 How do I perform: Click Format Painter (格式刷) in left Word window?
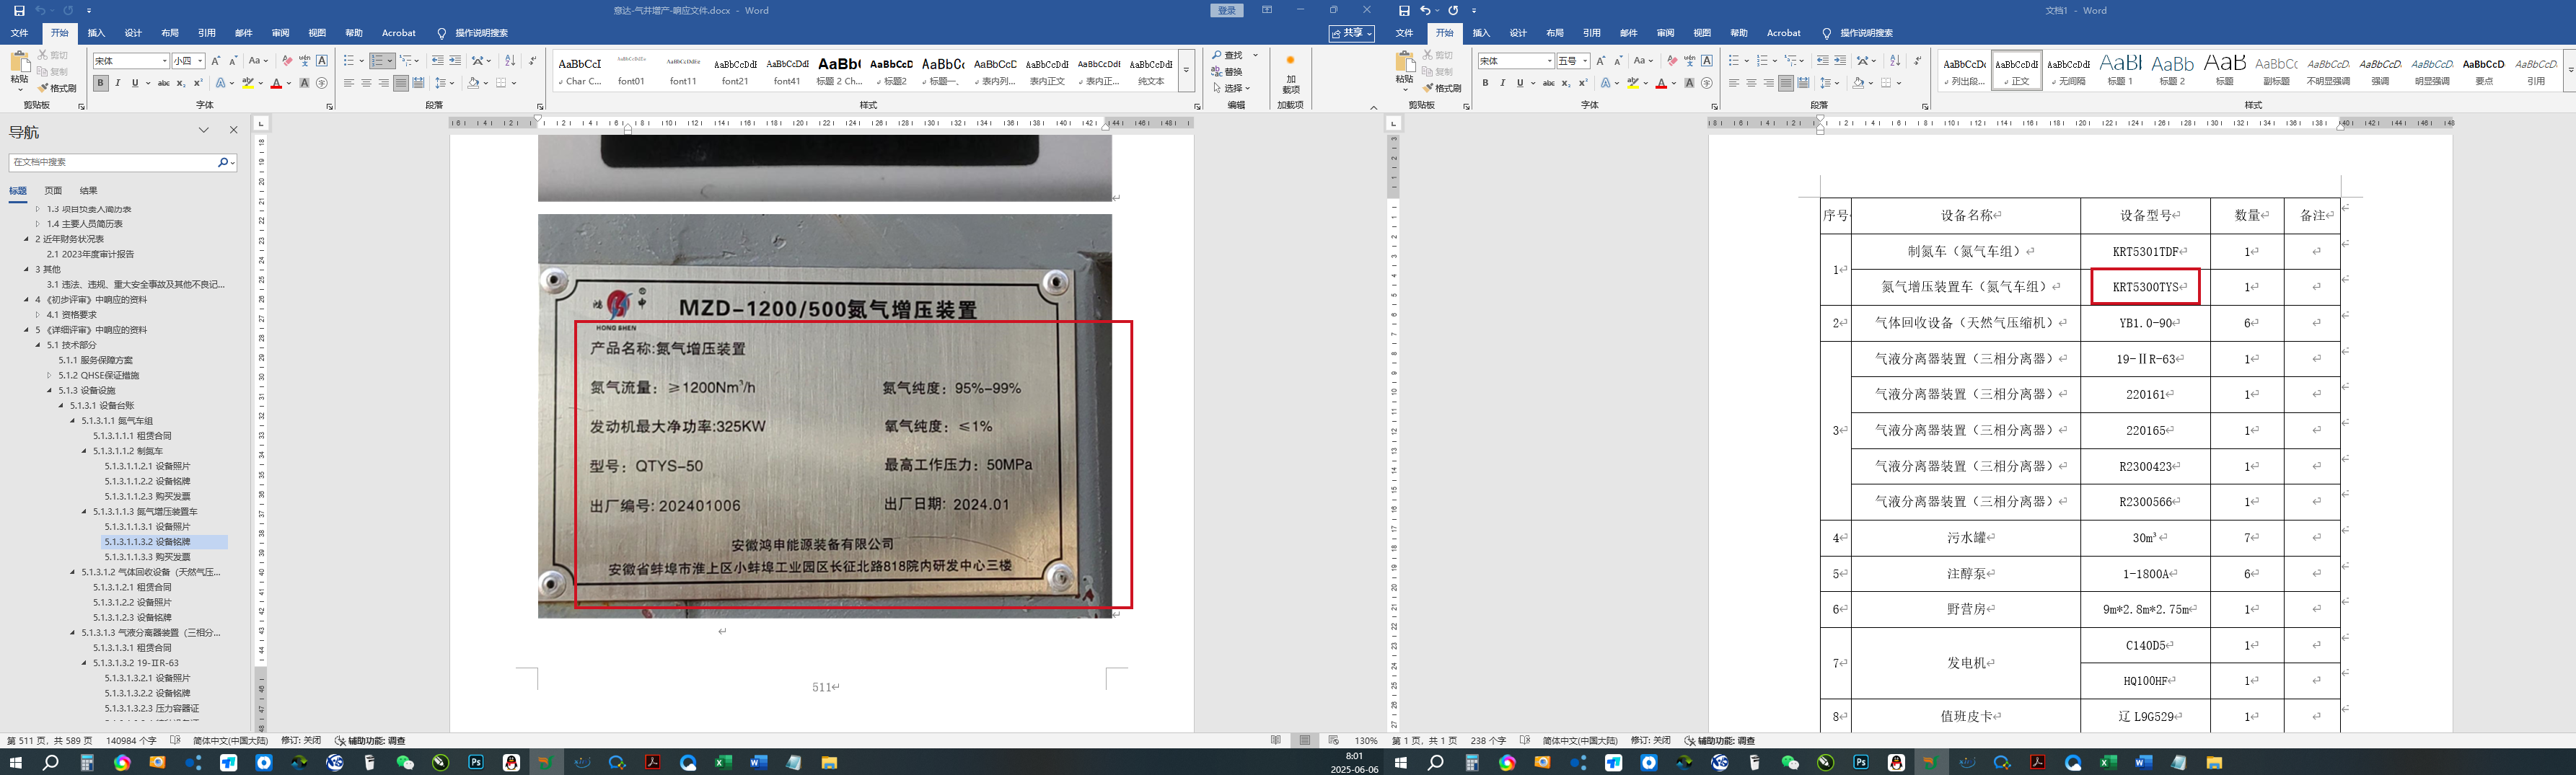point(57,88)
